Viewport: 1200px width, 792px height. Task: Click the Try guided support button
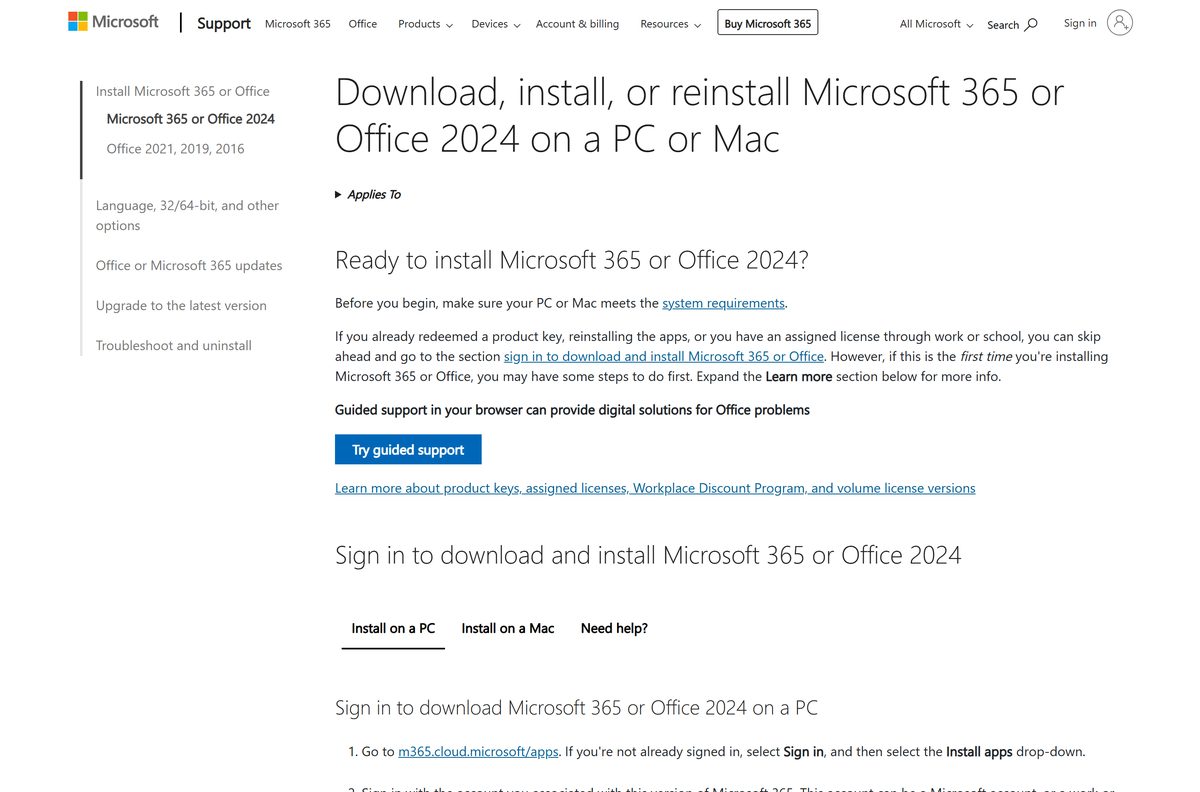click(408, 450)
